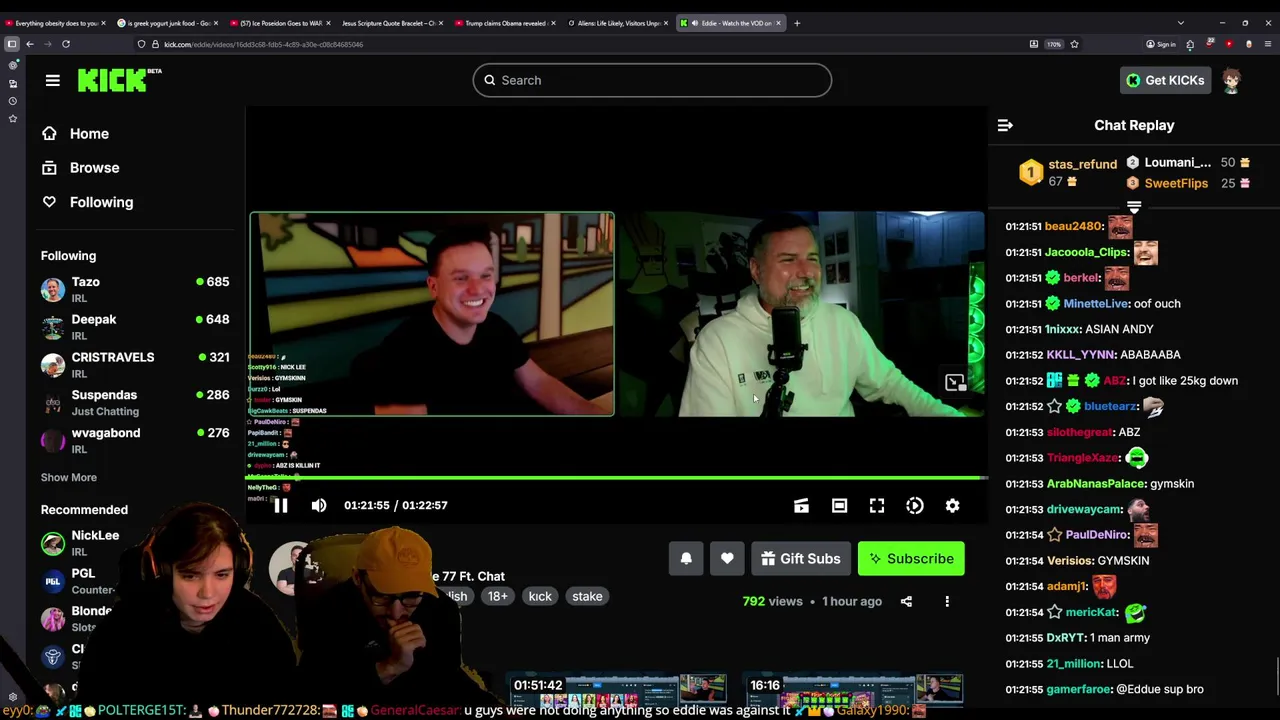Open the 16:16 video thumbnail
The width and height of the screenshot is (1280, 720).
point(855,690)
